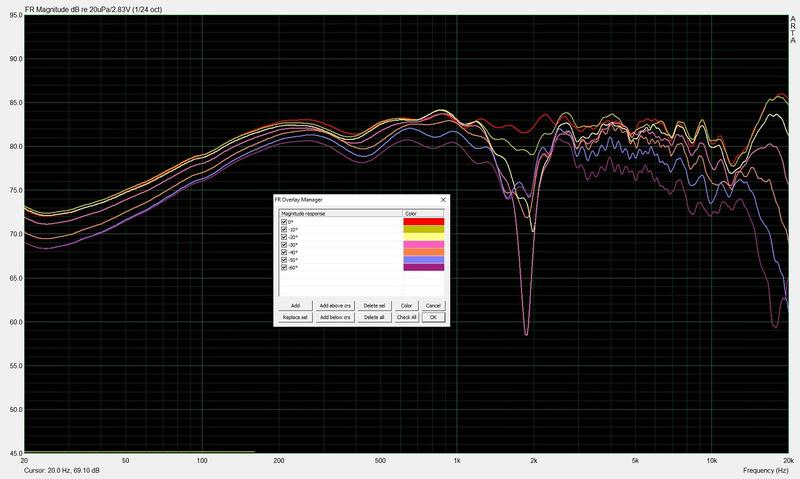Click the Add below crs button

coord(334,317)
